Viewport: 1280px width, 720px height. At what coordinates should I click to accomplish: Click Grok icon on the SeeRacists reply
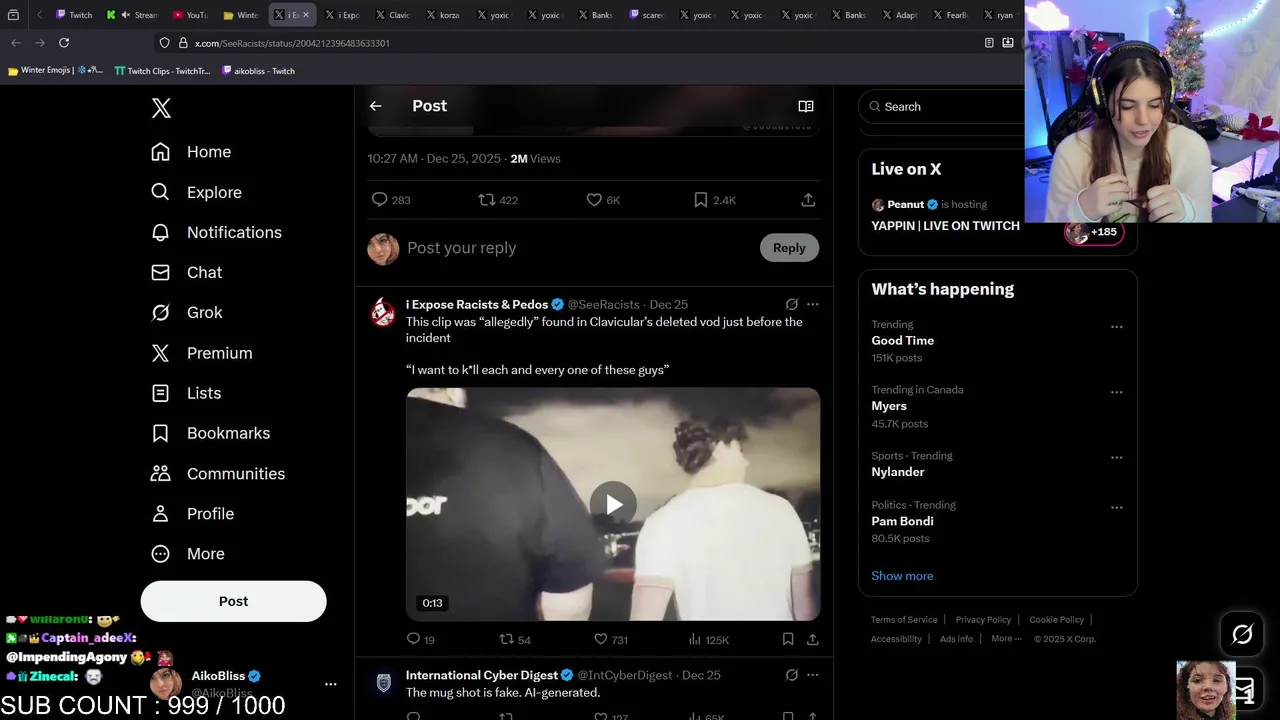click(x=792, y=305)
